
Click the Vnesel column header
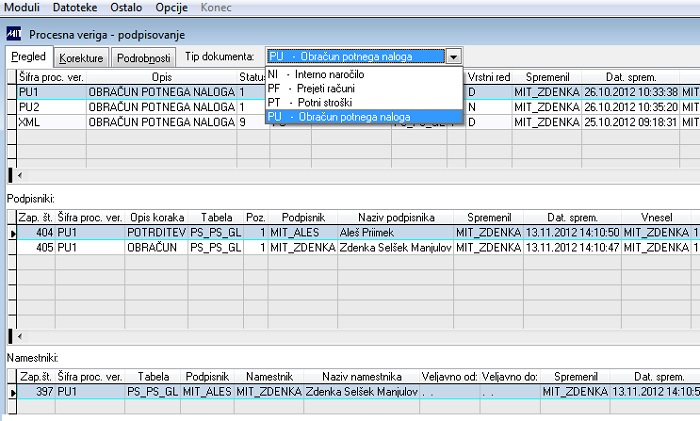coord(656,217)
